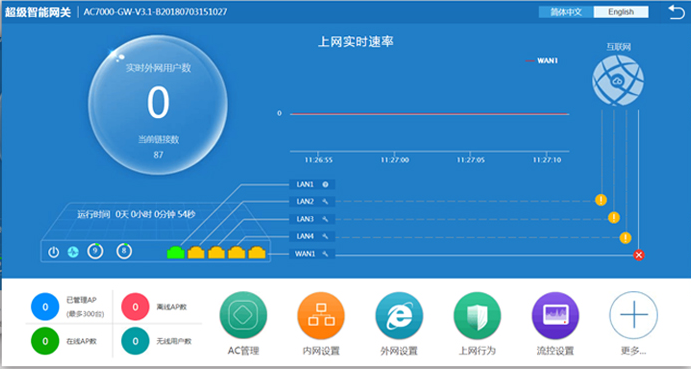The height and width of the screenshot is (369, 691).
Task: Open the 流控设置 chart icon
Action: [x=556, y=315]
